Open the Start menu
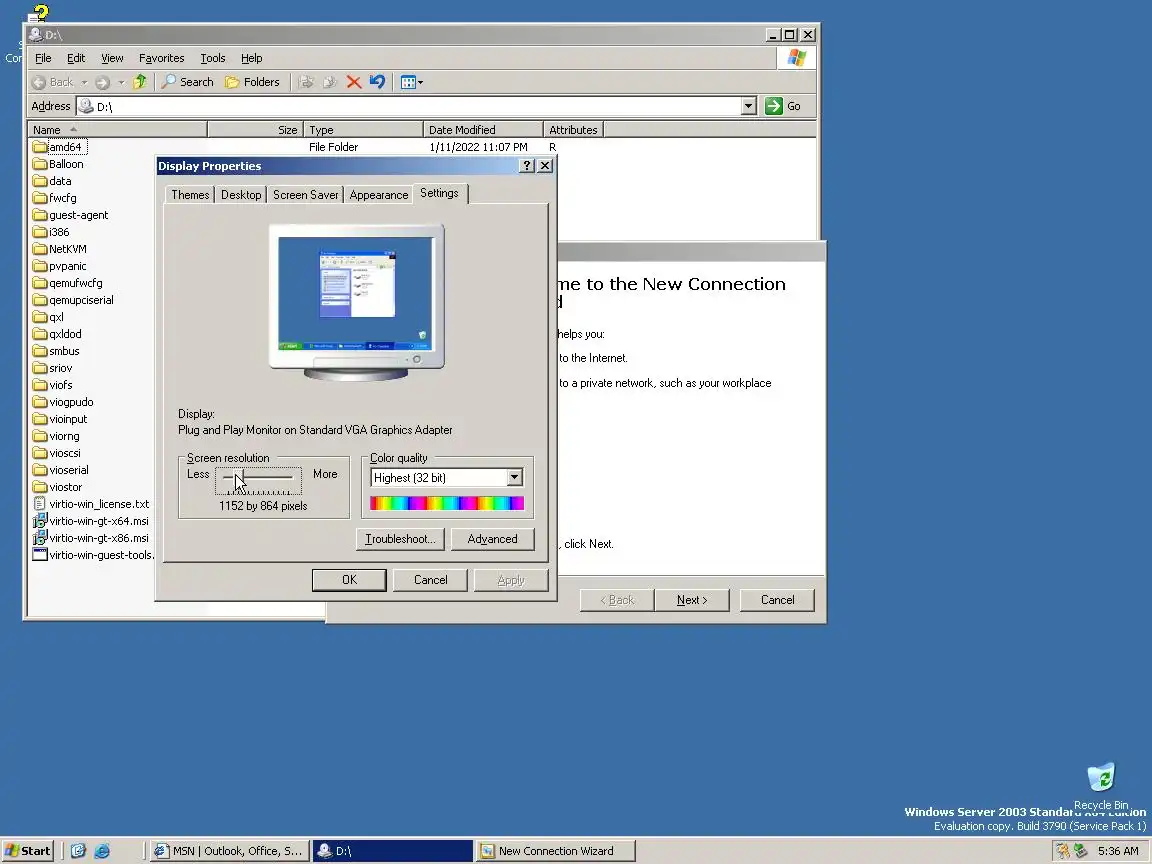1152x864 pixels. pos(28,851)
